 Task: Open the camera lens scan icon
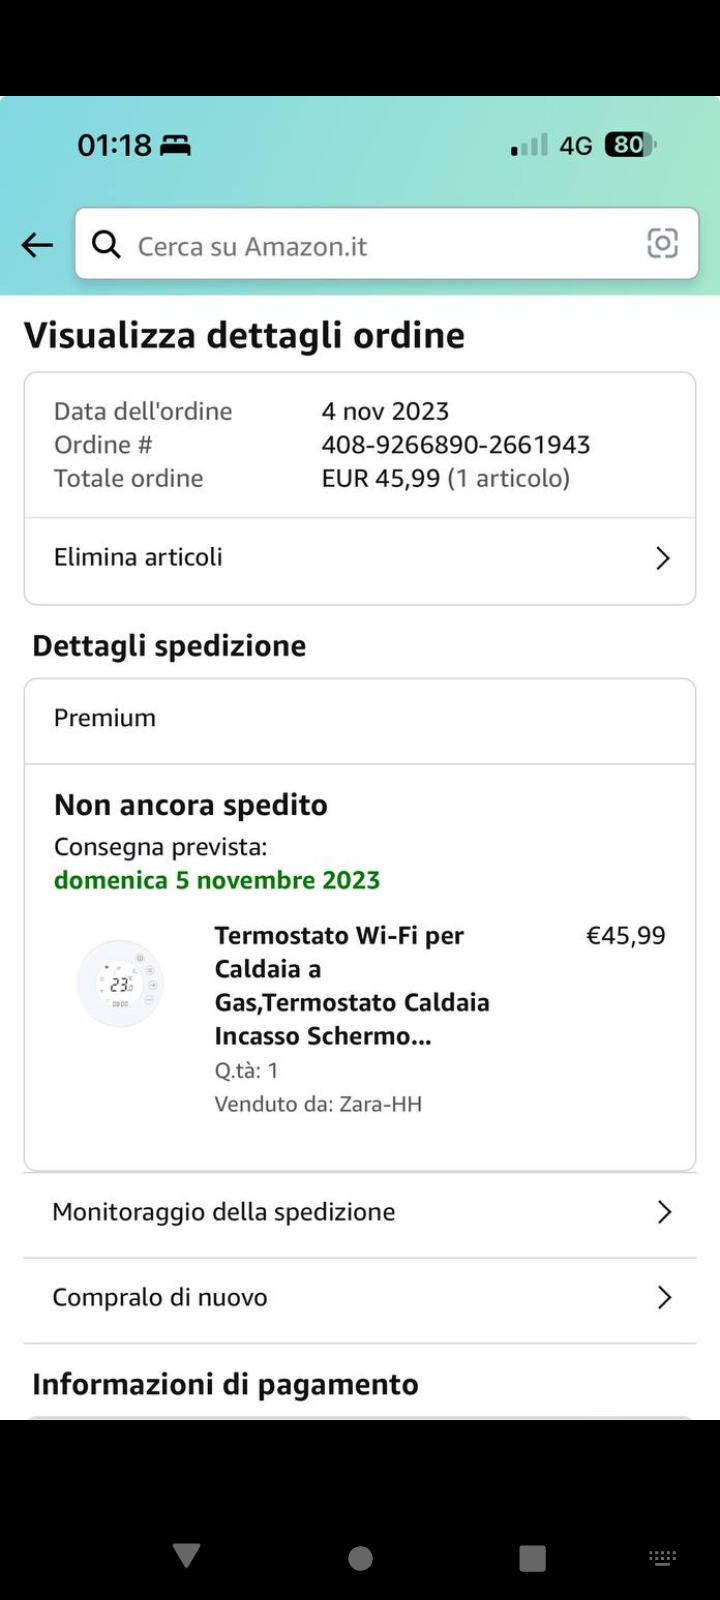662,243
